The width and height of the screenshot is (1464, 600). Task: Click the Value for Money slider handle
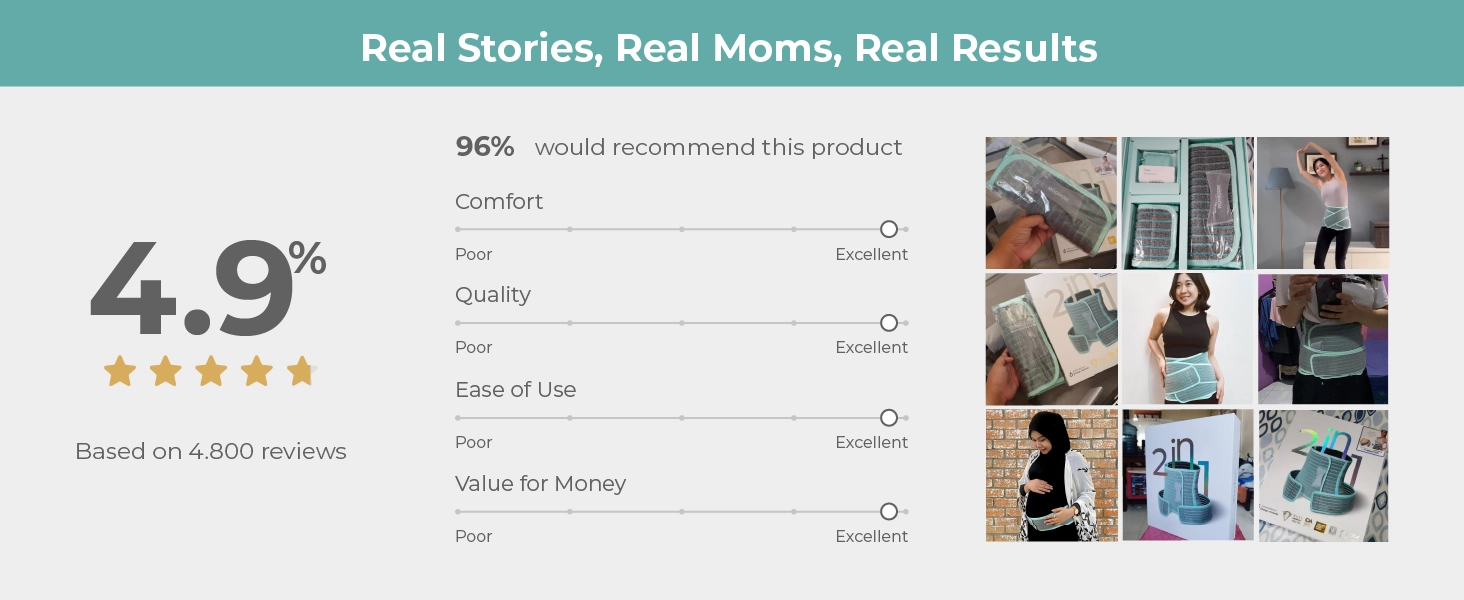(889, 512)
